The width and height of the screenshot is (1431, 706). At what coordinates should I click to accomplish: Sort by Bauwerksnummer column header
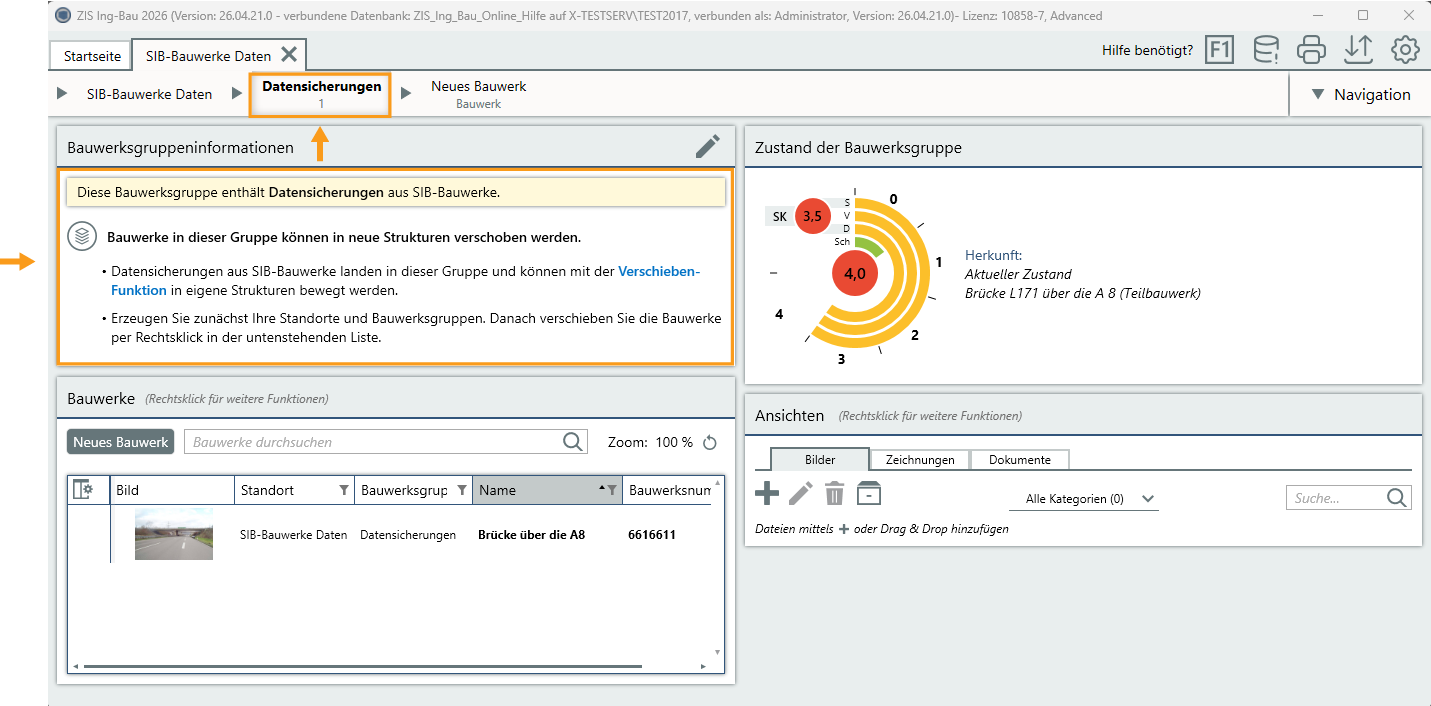tap(669, 490)
